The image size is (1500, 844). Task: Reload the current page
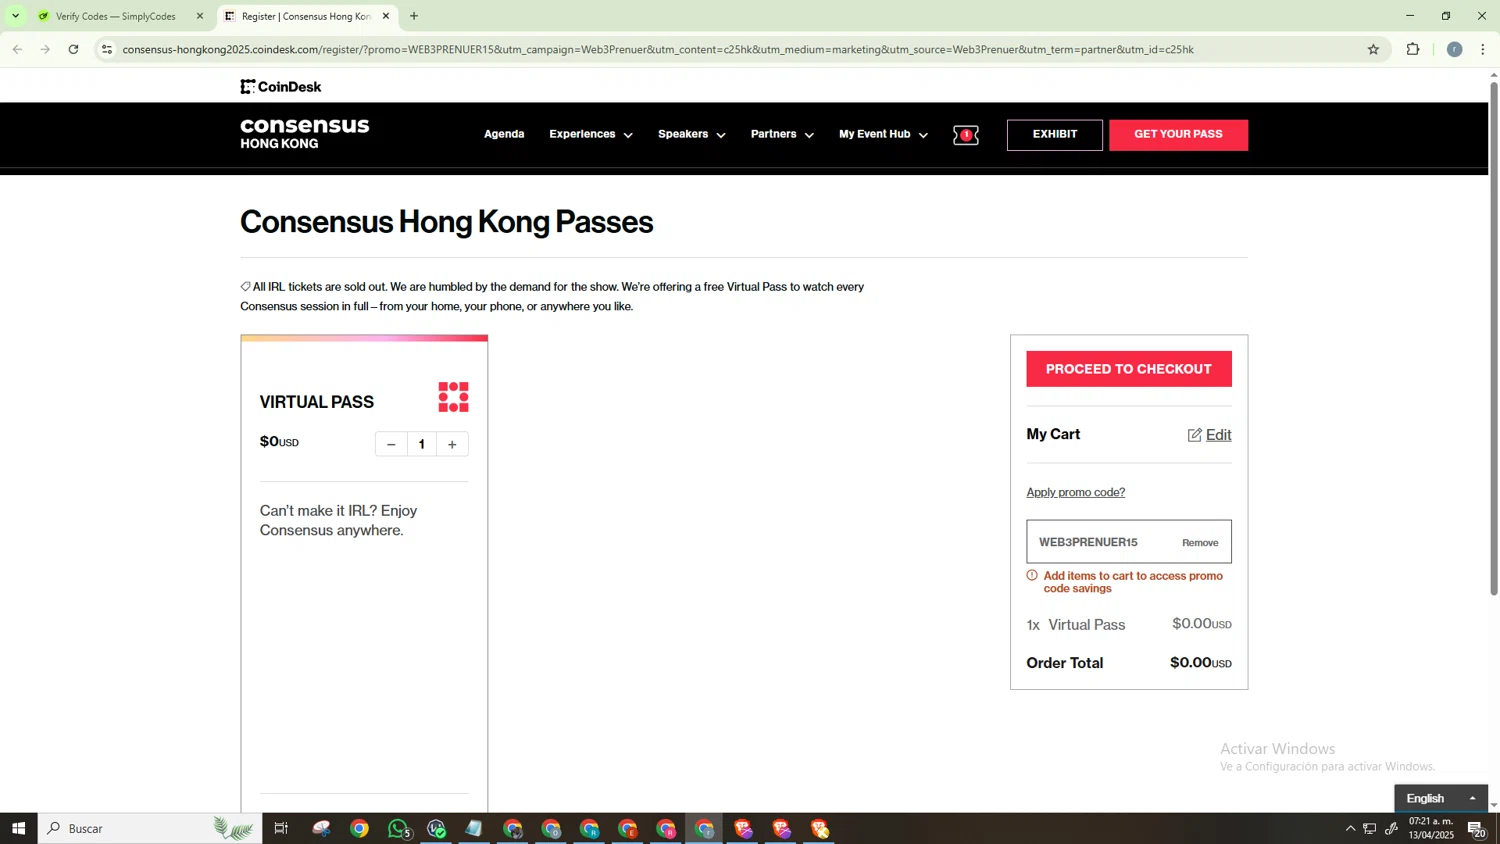73,49
